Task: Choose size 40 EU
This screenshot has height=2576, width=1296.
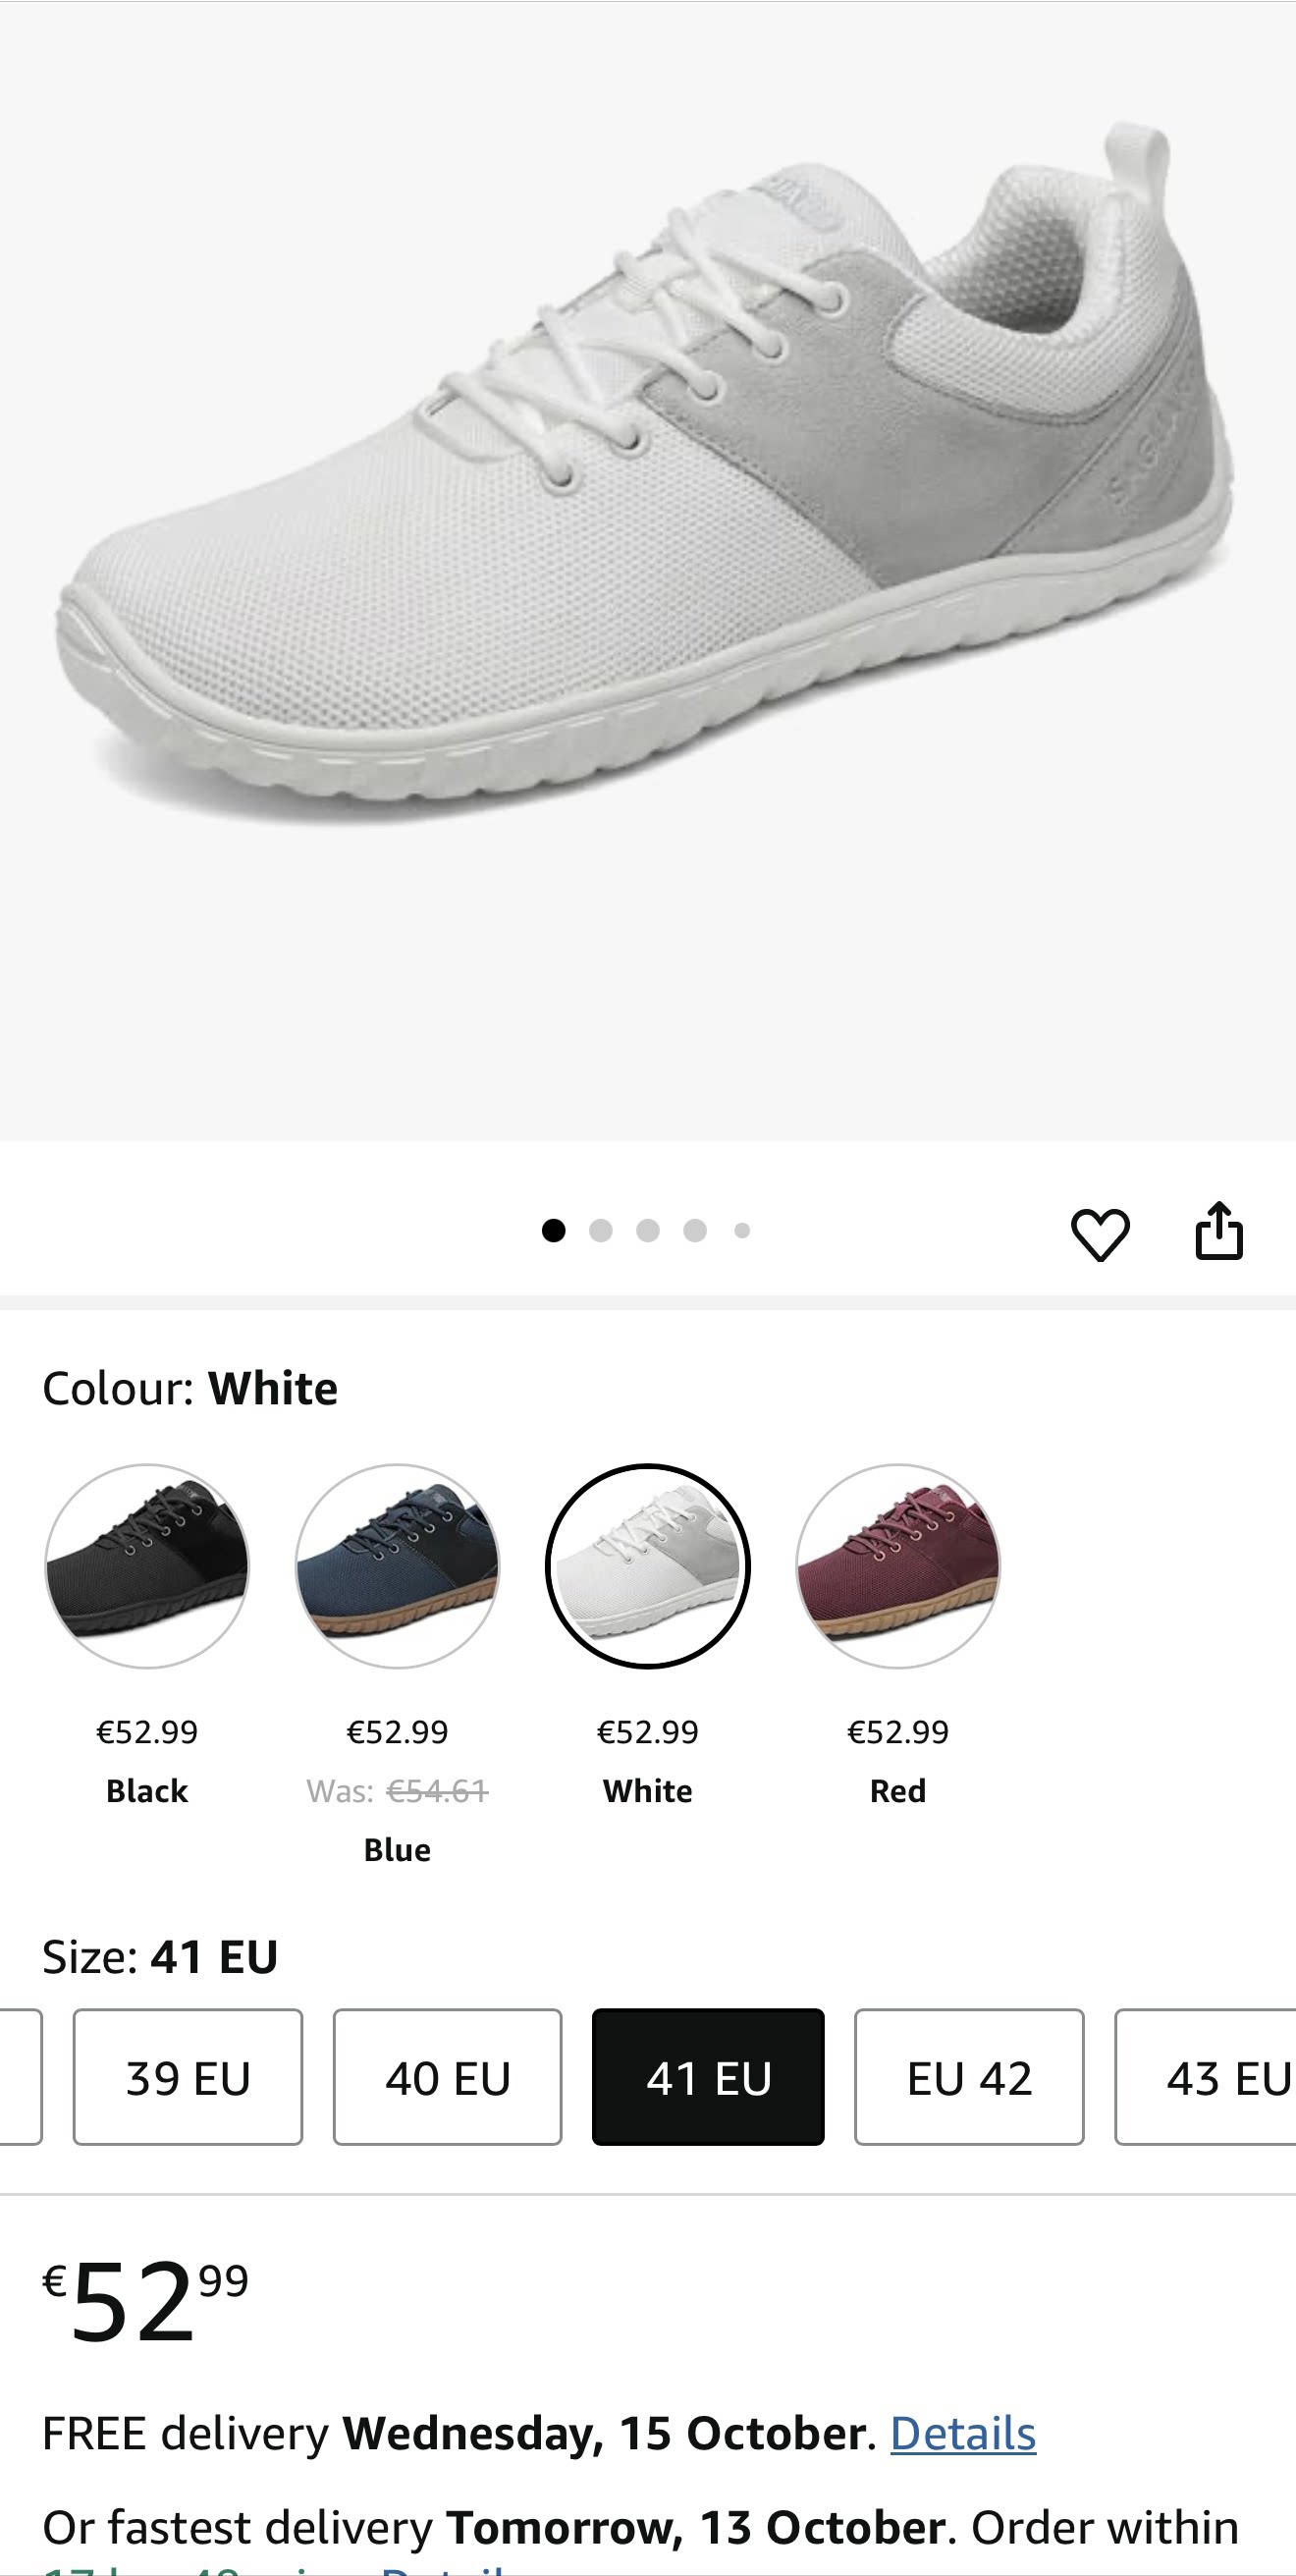Action: coord(447,2077)
